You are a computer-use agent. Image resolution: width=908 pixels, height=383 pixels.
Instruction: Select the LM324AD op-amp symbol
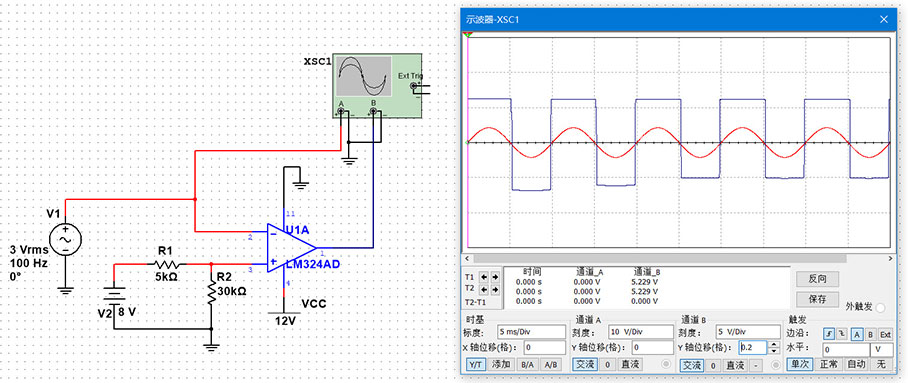click(x=291, y=248)
